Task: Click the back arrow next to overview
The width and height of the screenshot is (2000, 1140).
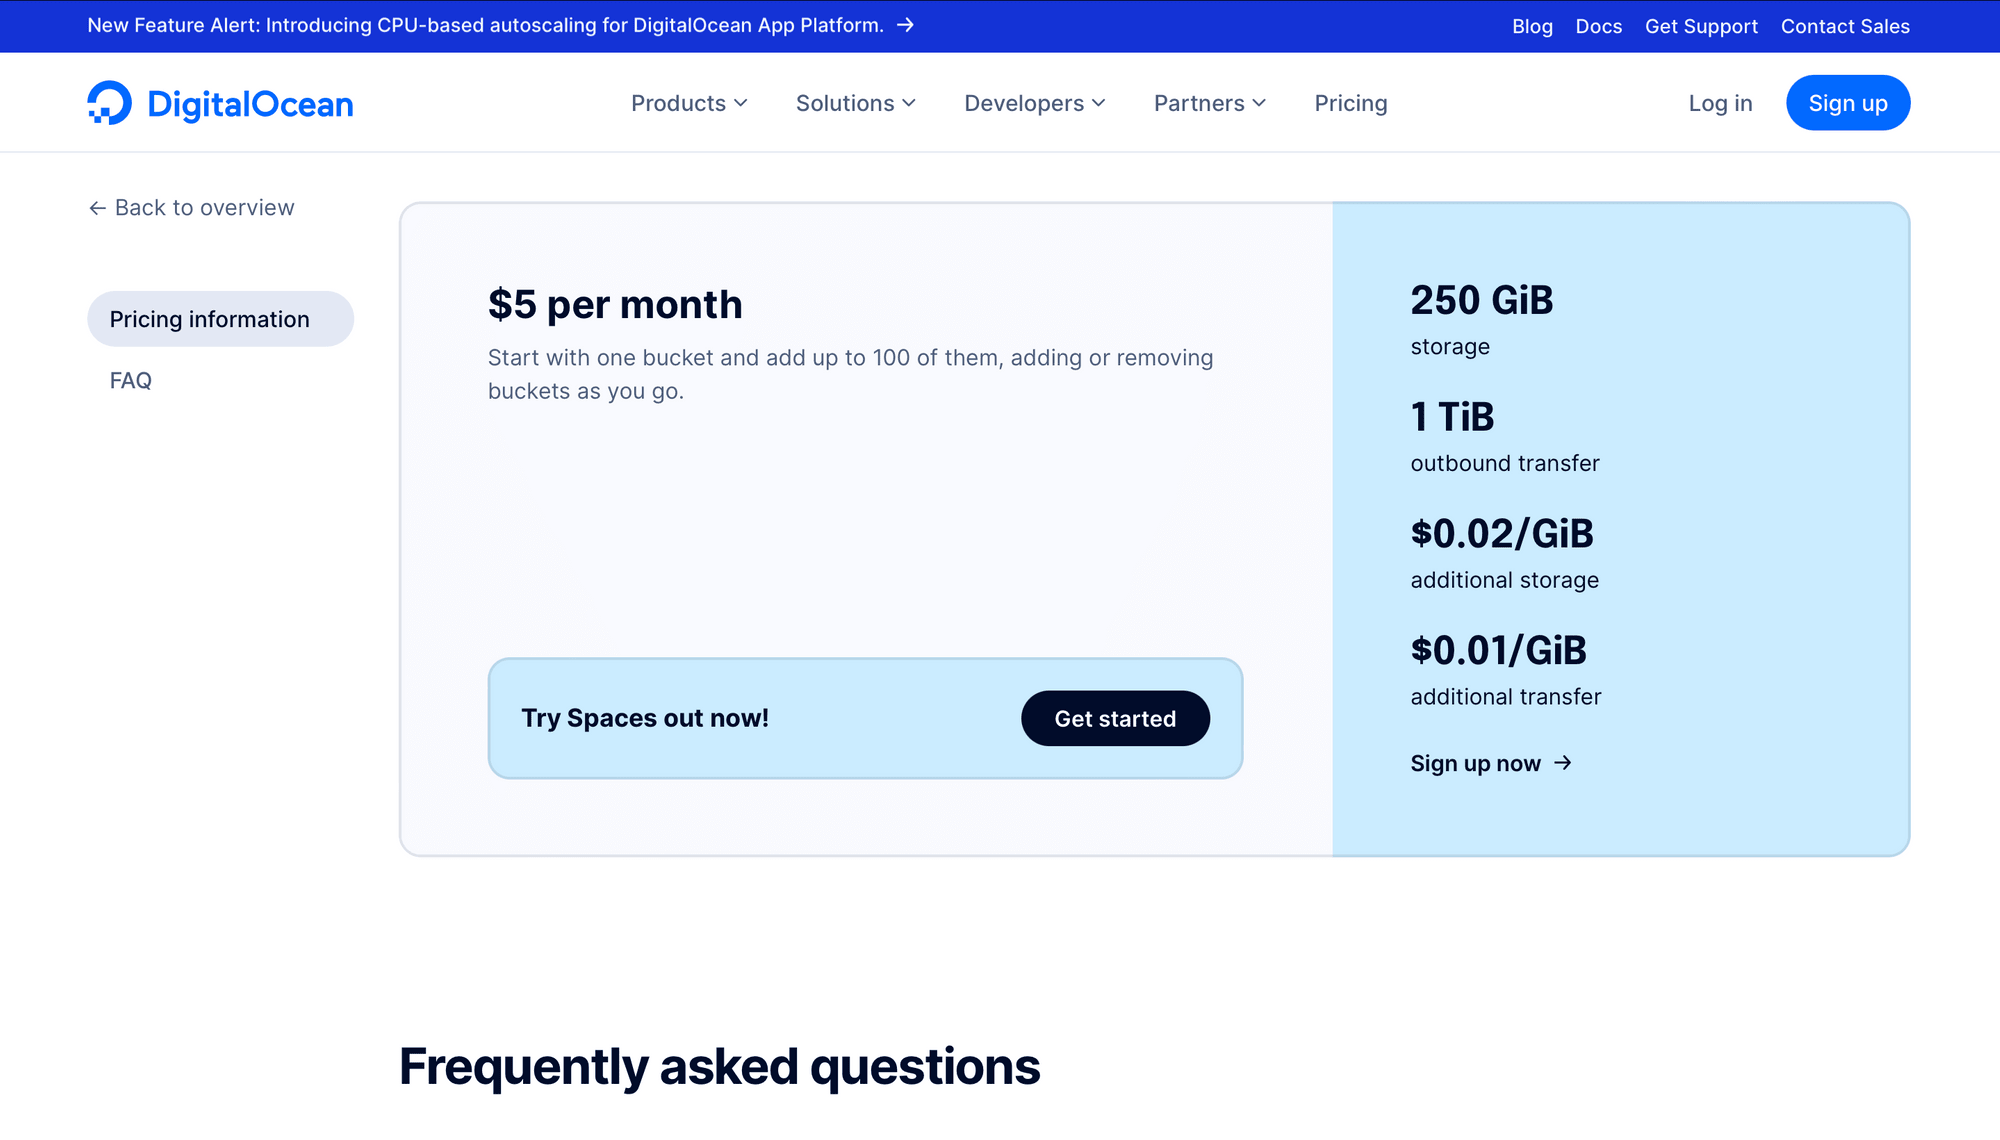Action: click(x=97, y=207)
